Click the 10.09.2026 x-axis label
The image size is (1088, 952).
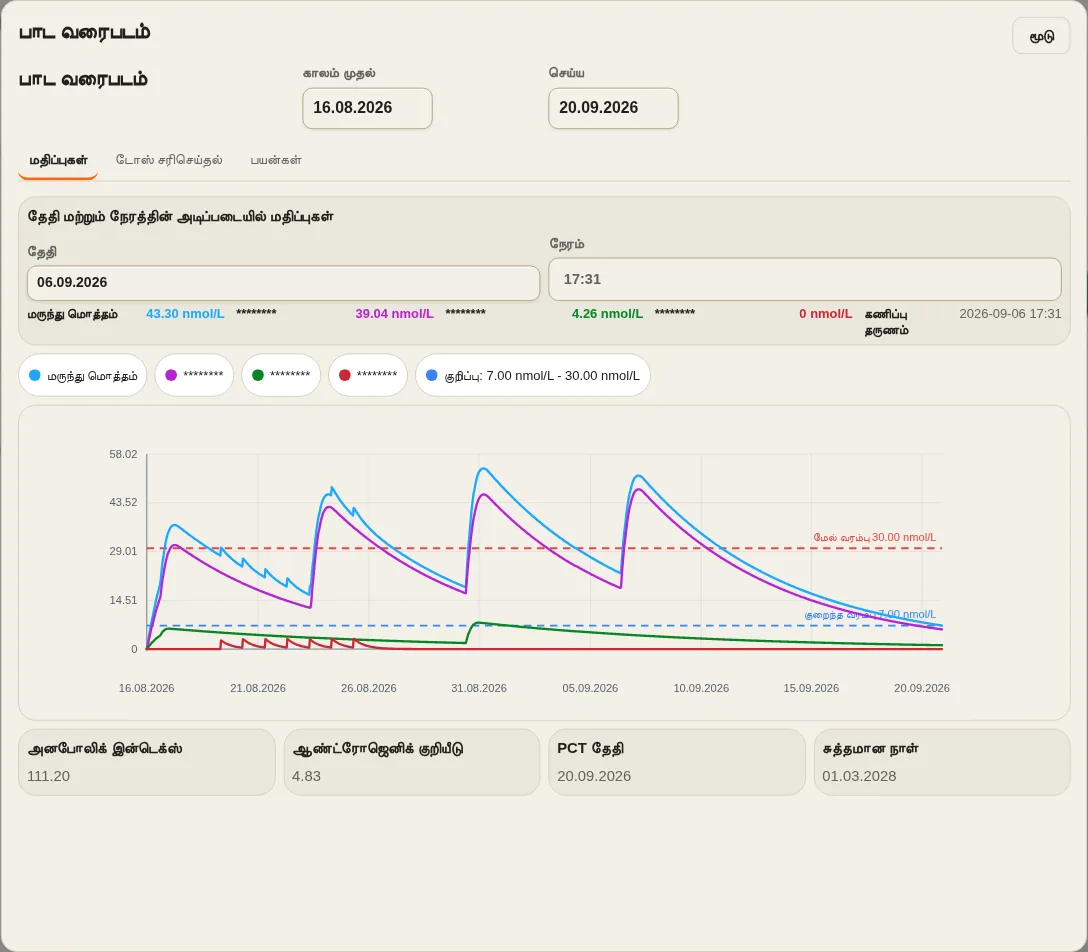pos(701,688)
